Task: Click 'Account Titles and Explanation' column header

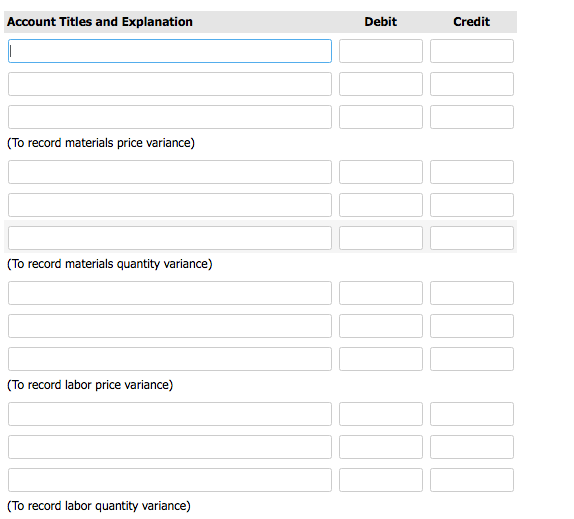Action: pos(100,22)
